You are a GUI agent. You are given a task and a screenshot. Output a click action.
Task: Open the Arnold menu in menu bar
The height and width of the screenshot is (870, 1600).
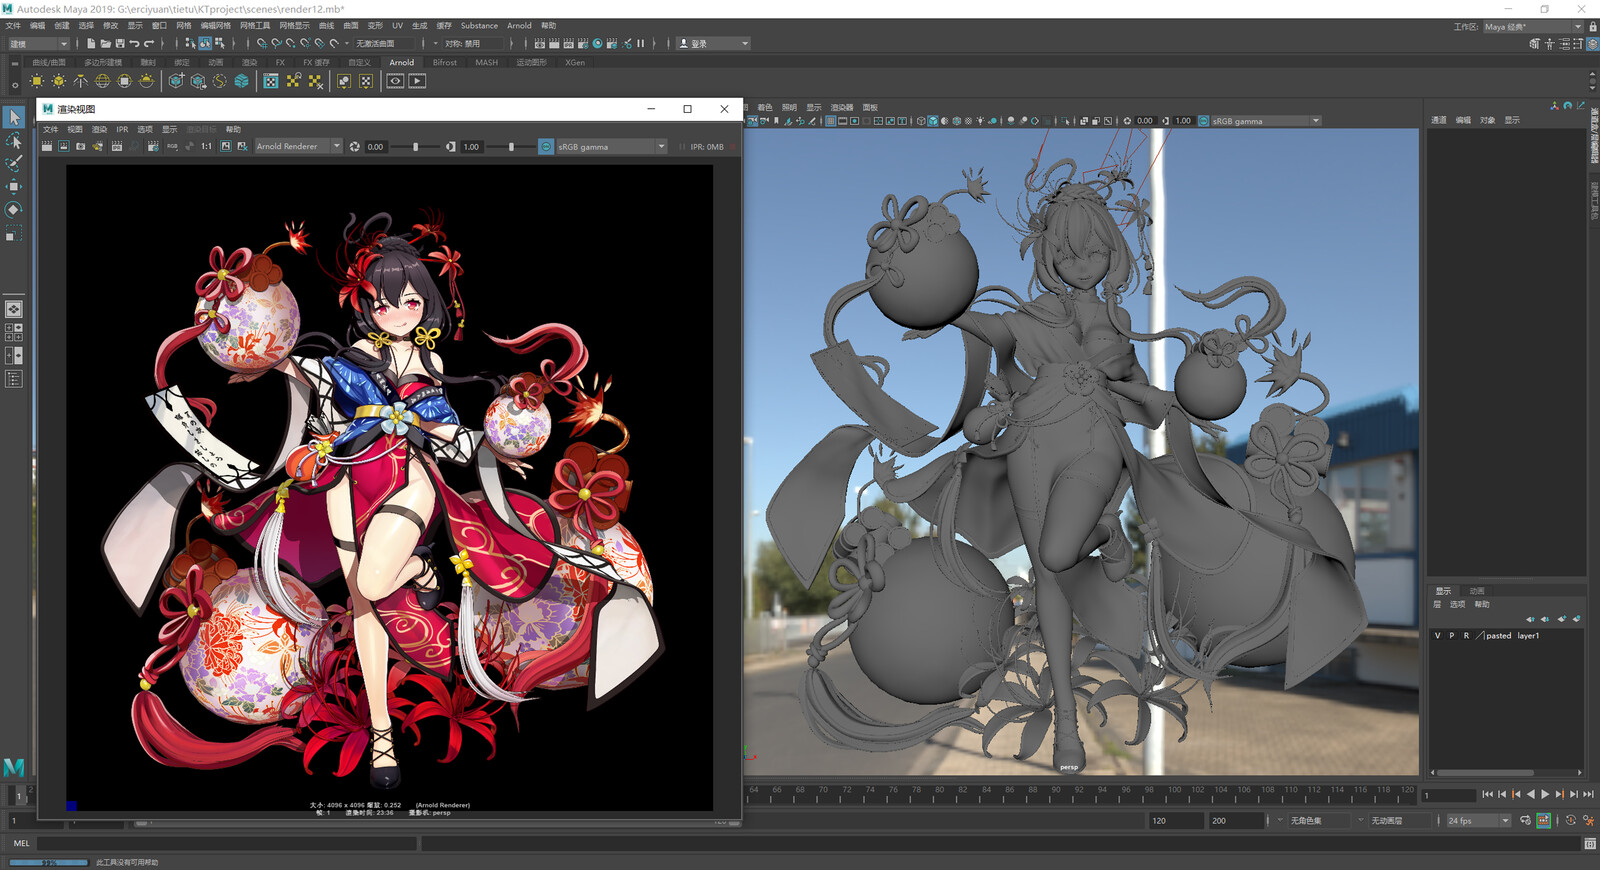[519, 26]
